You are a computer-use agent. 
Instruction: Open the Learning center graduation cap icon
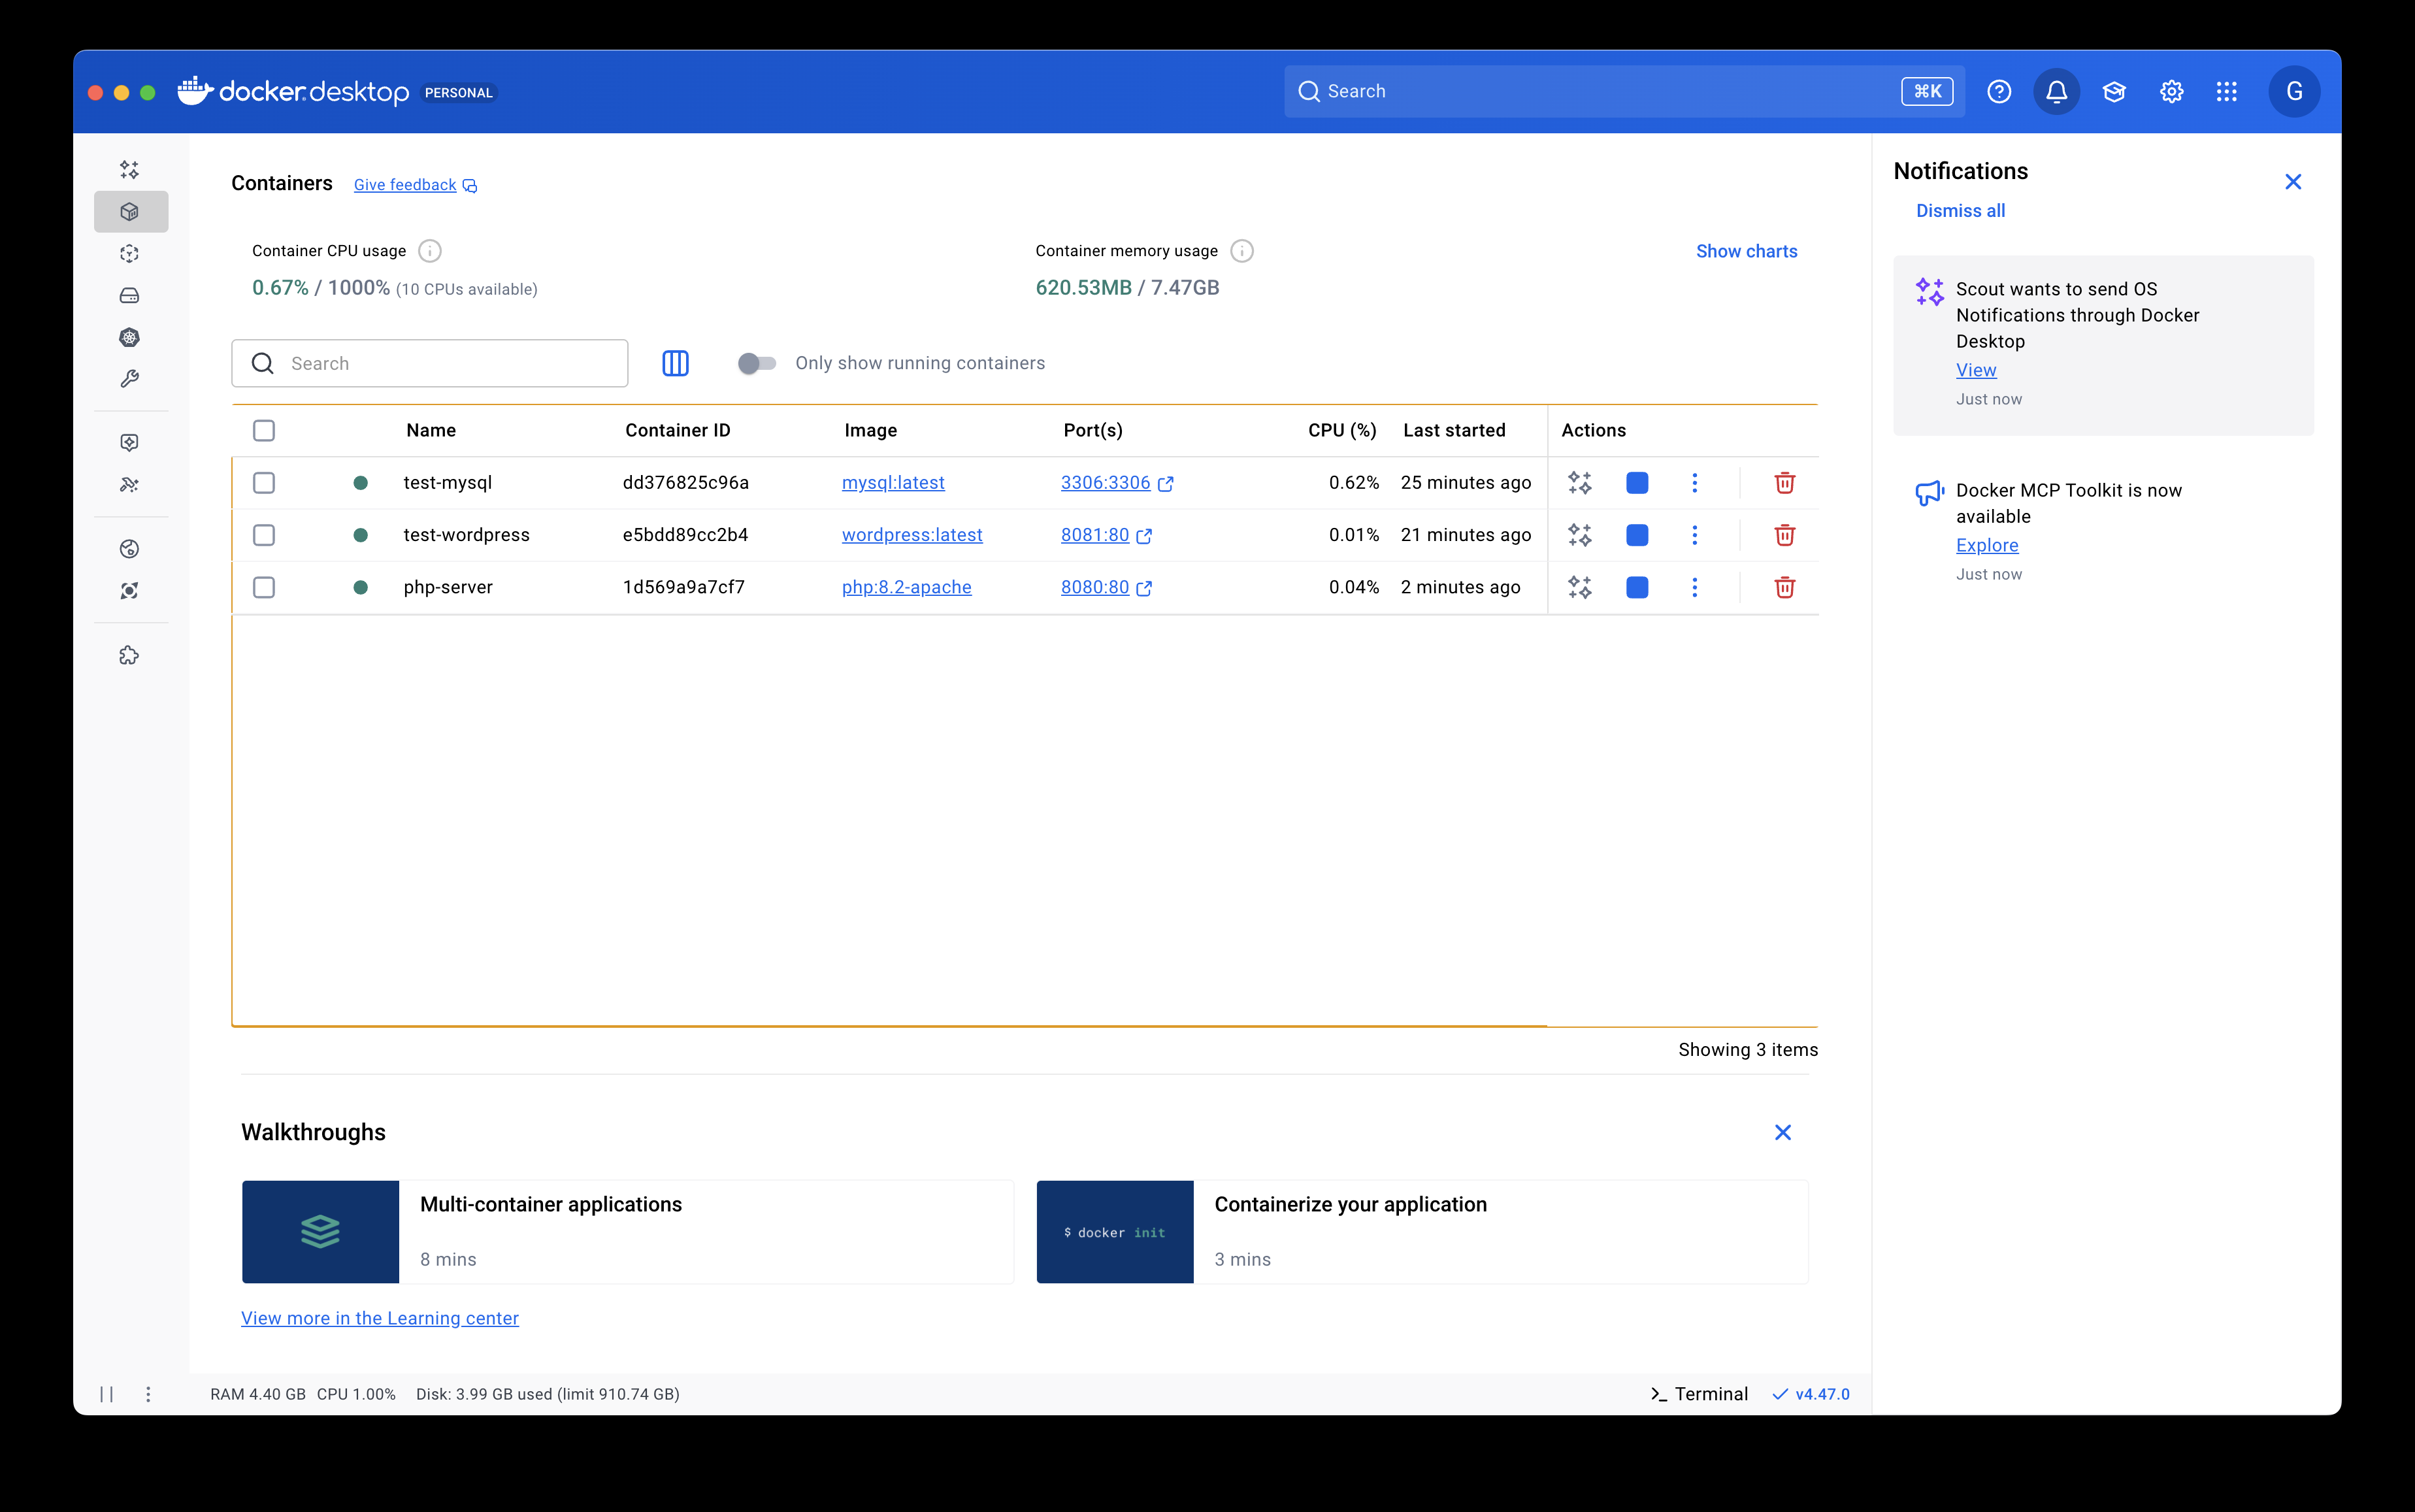pyautogui.click(x=2114, y=92)
